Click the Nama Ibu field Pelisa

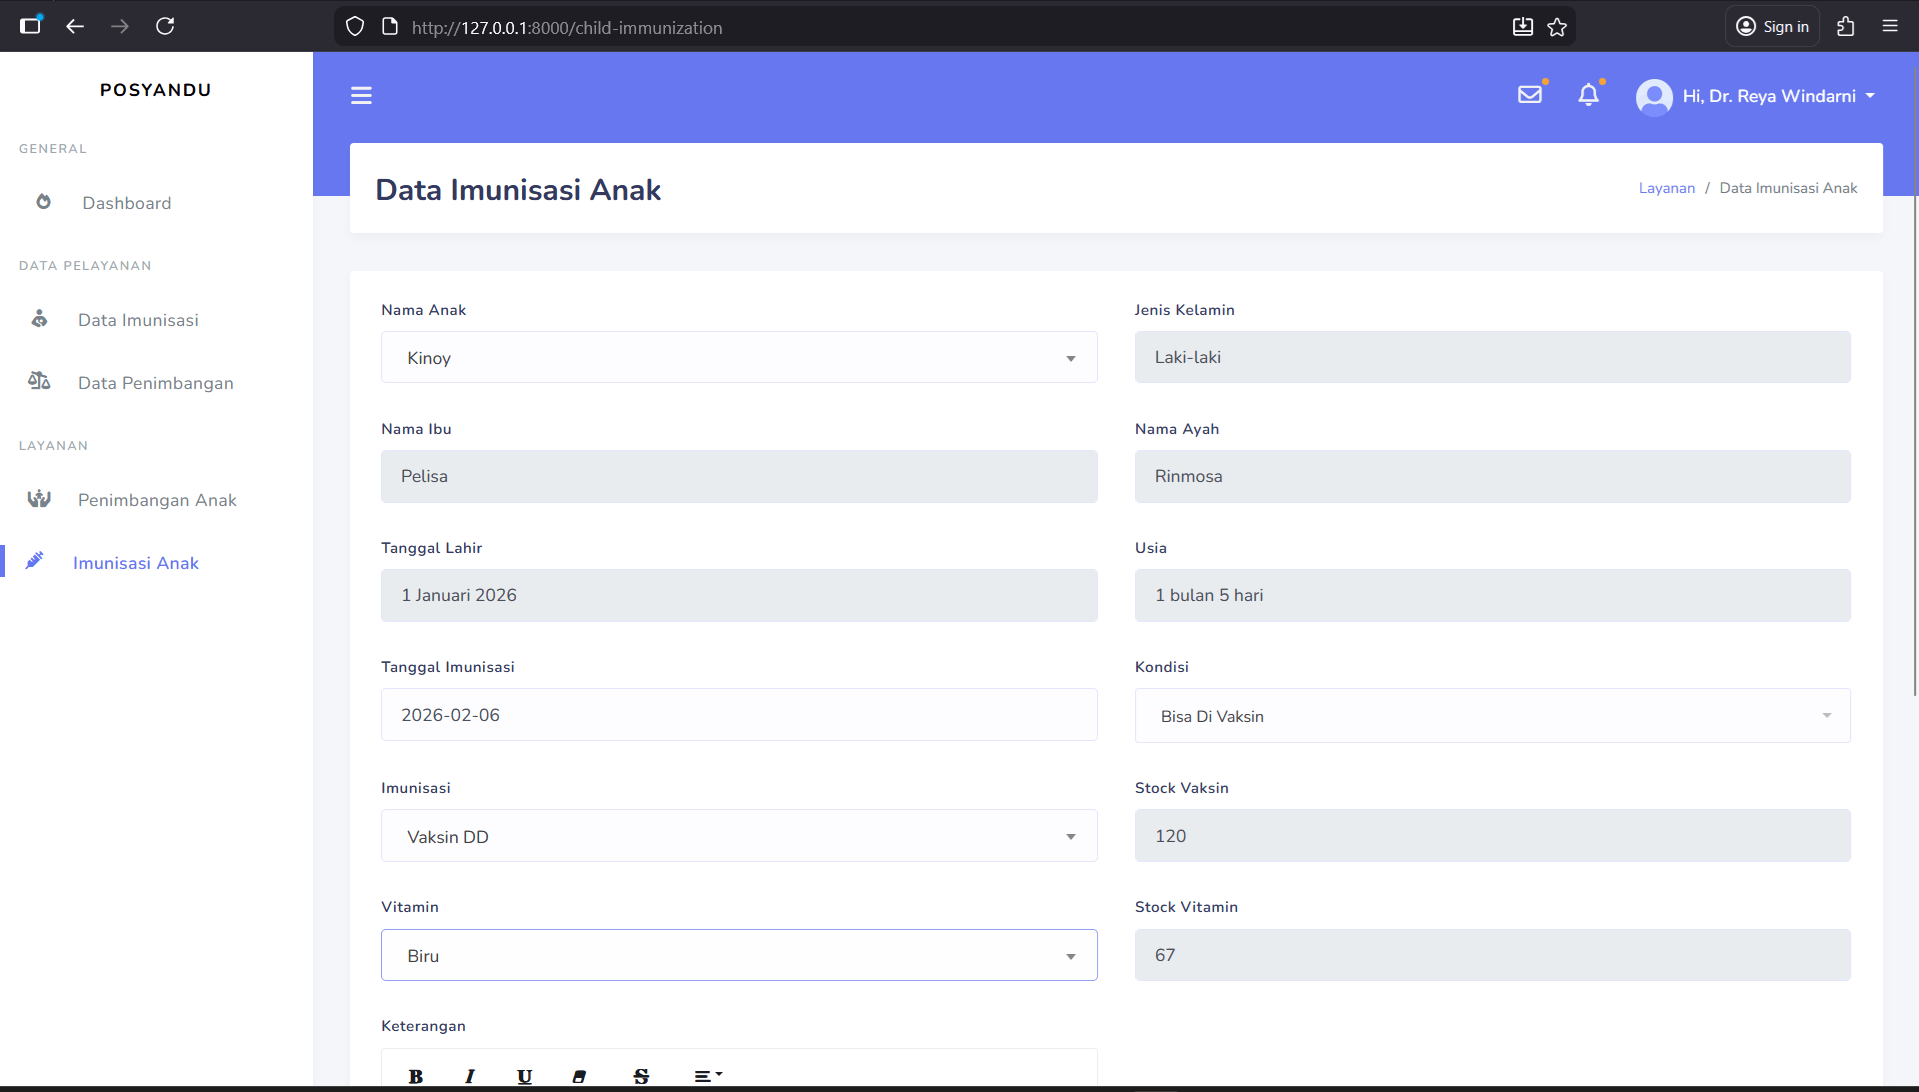click(739, 476)
